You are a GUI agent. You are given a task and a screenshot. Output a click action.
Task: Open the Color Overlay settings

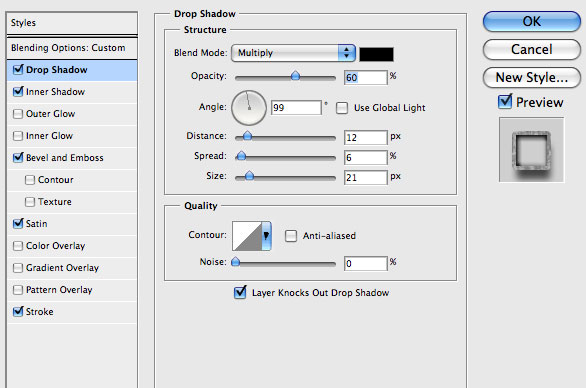(x=56, y=246)
